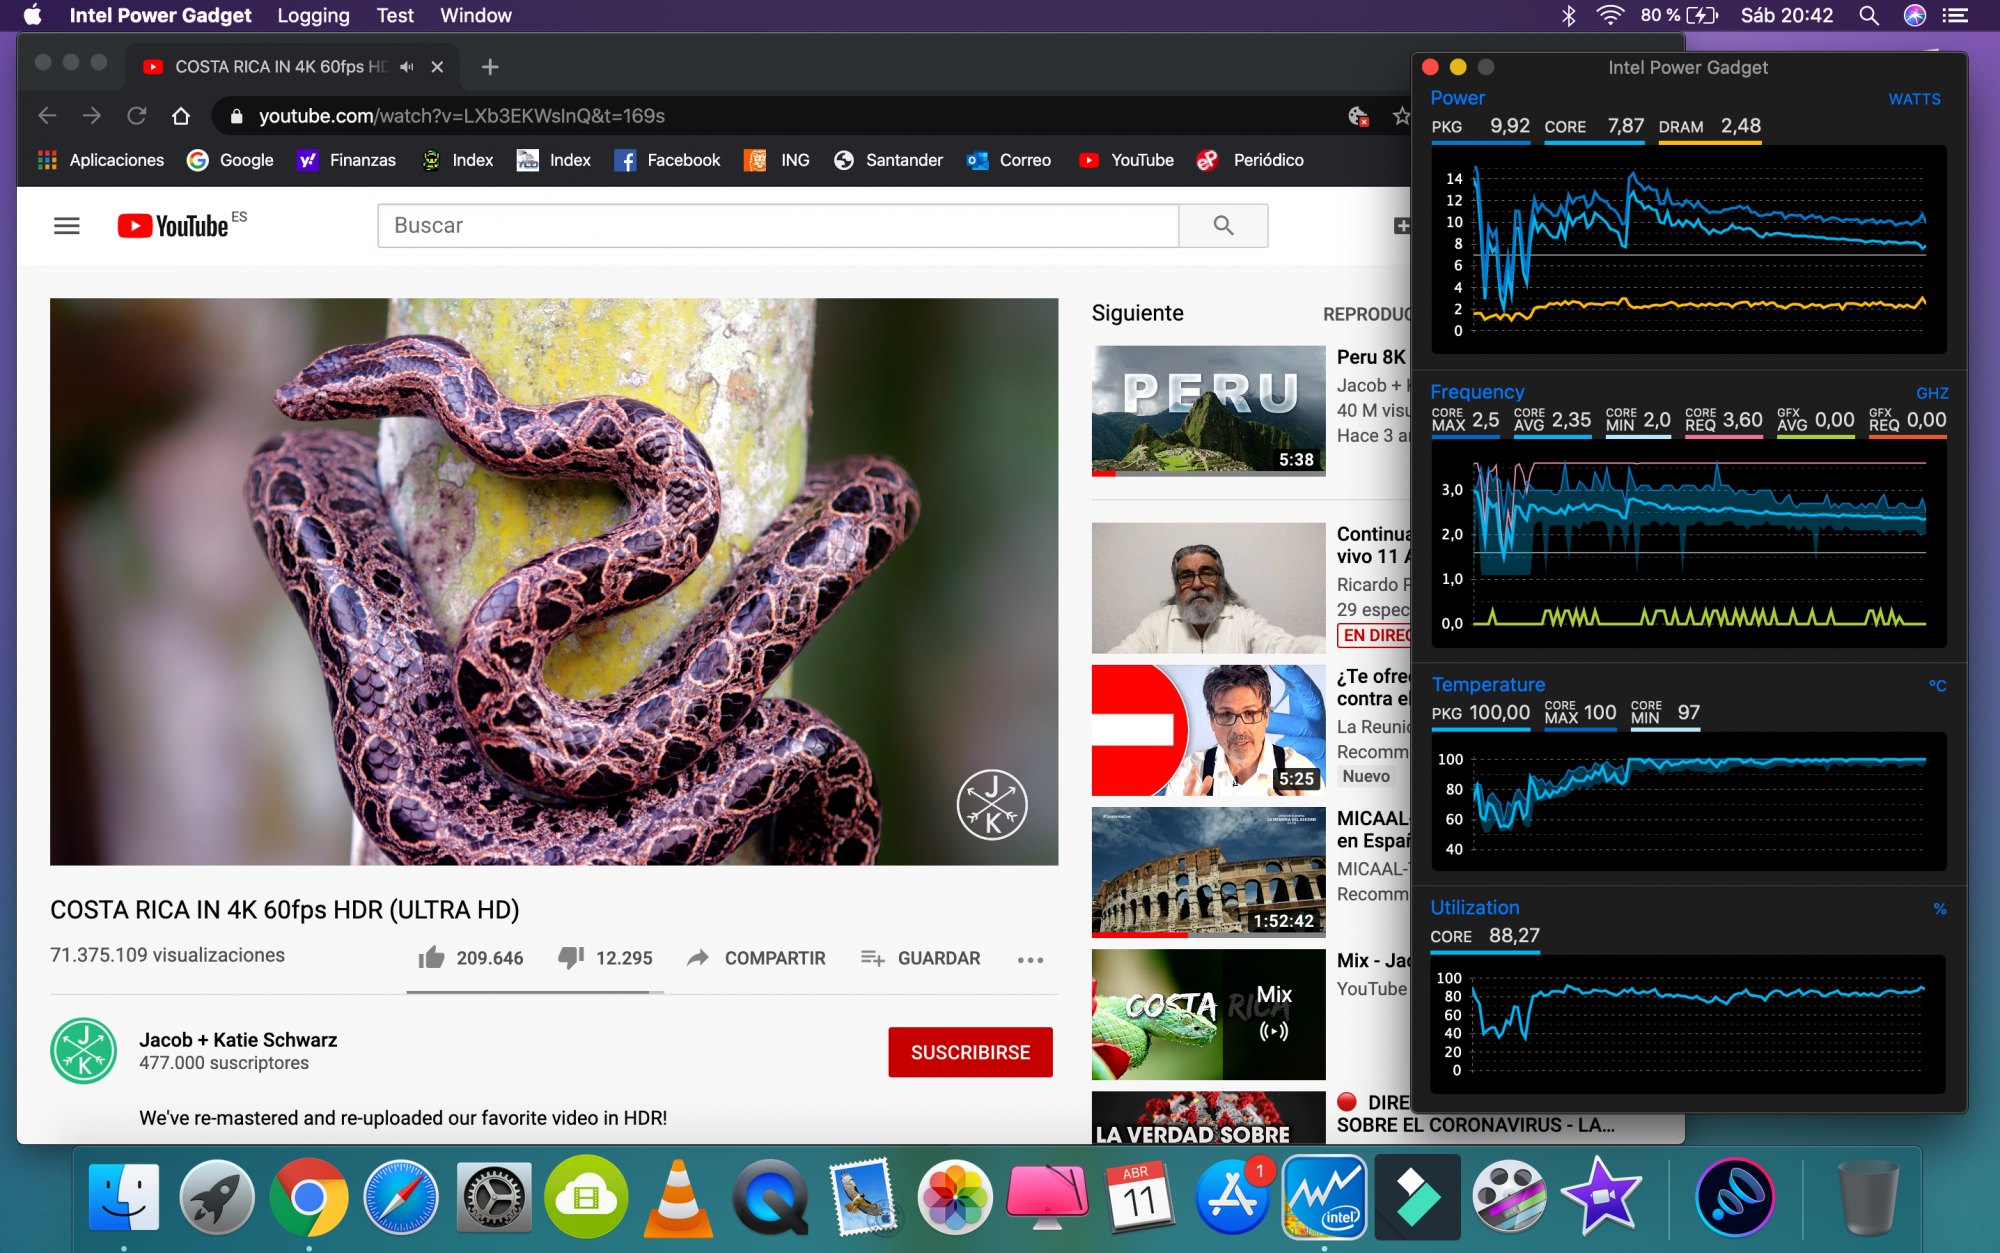Open the Correo bookmark
The image size is (2000, 1253).
coord(1009,160)
